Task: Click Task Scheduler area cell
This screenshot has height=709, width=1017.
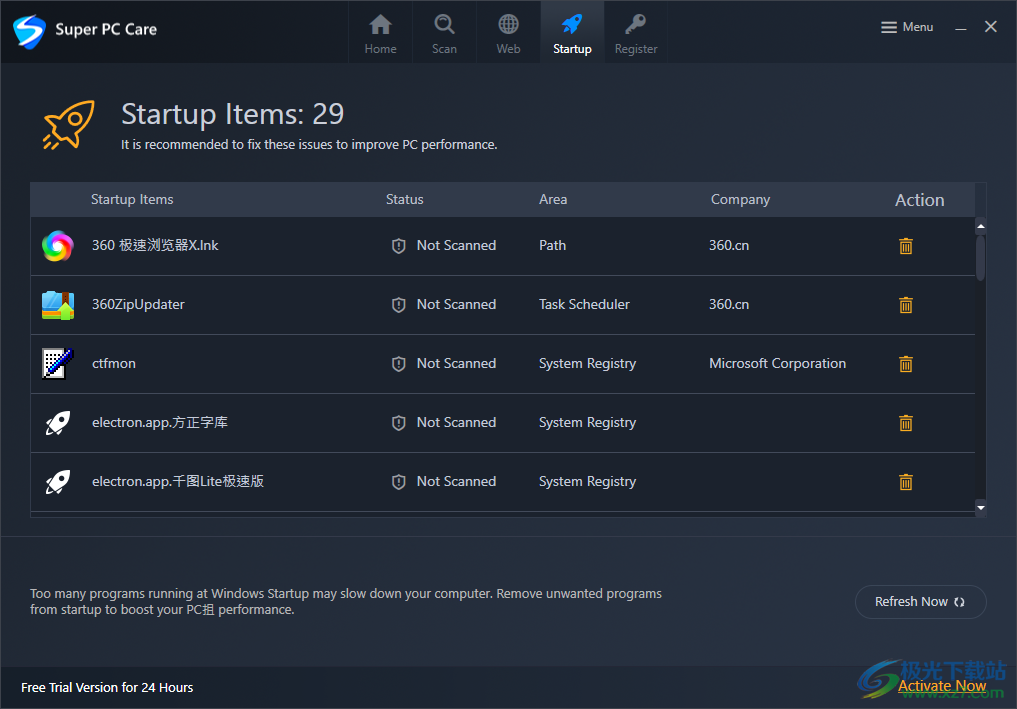Action: pyautogui.click(x=584, y=304)
